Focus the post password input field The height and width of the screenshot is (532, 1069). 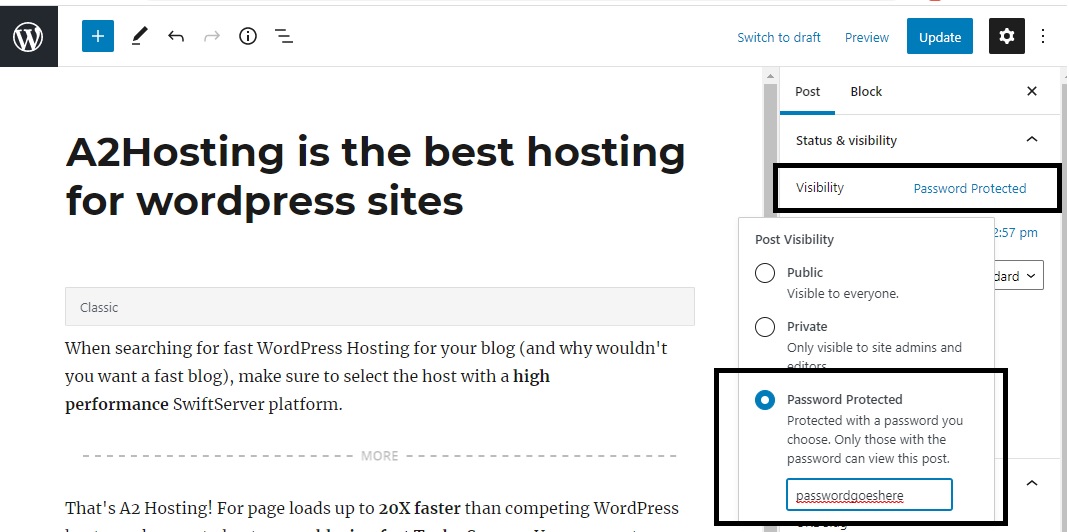[x=869, y=494]
